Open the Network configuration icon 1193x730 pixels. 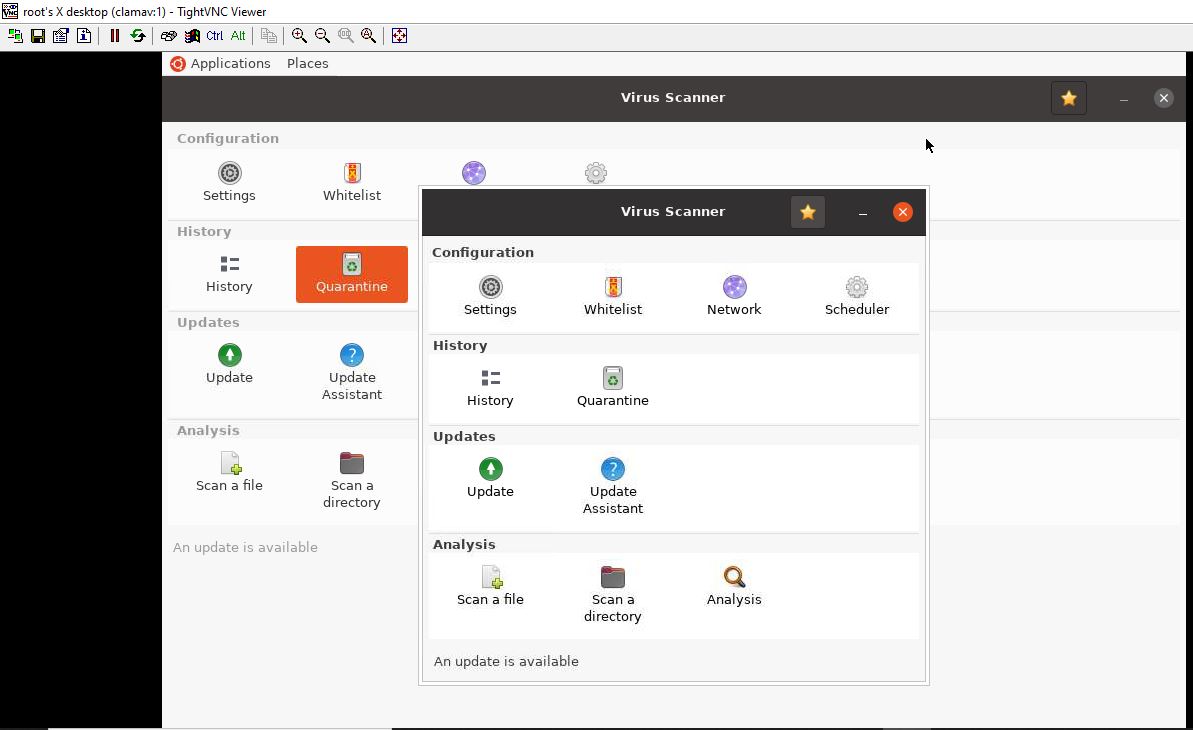734,296
